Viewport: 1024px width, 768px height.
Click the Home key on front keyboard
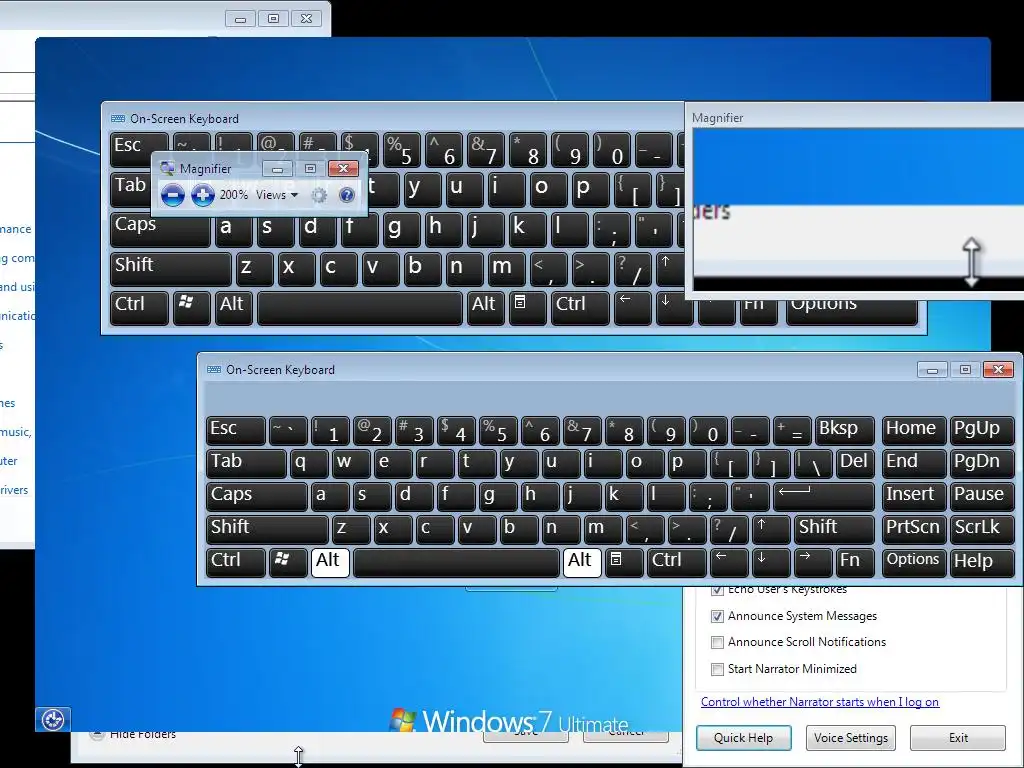coord(913,430)
